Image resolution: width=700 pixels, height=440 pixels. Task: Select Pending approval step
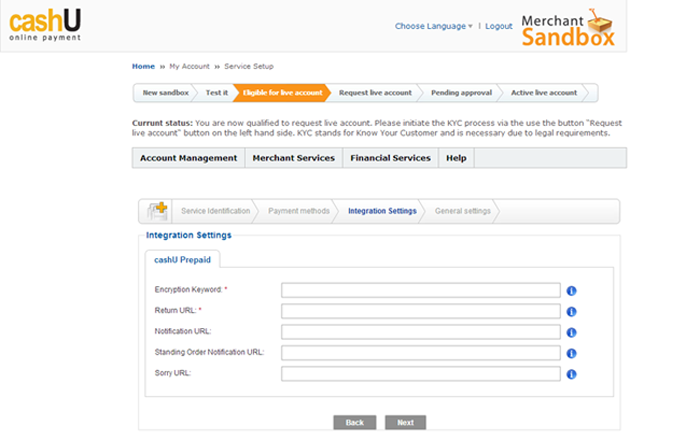461,93
